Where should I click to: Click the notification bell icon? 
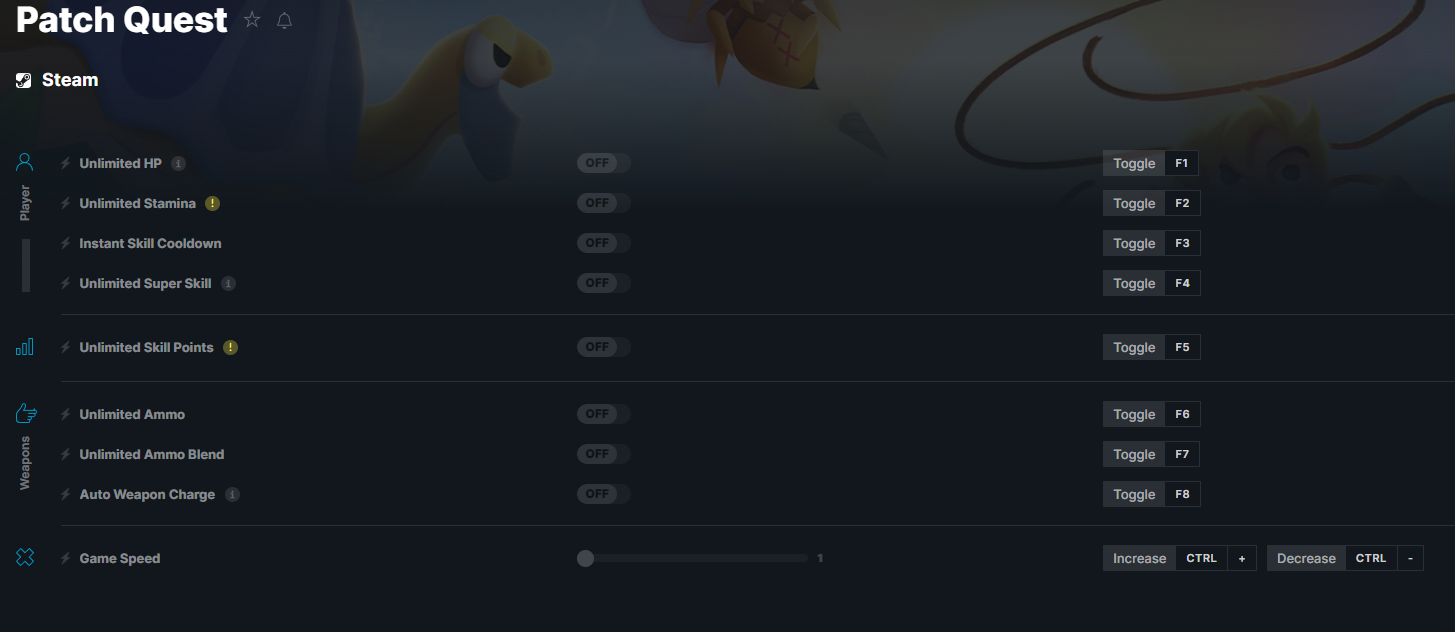click(284, 20)
